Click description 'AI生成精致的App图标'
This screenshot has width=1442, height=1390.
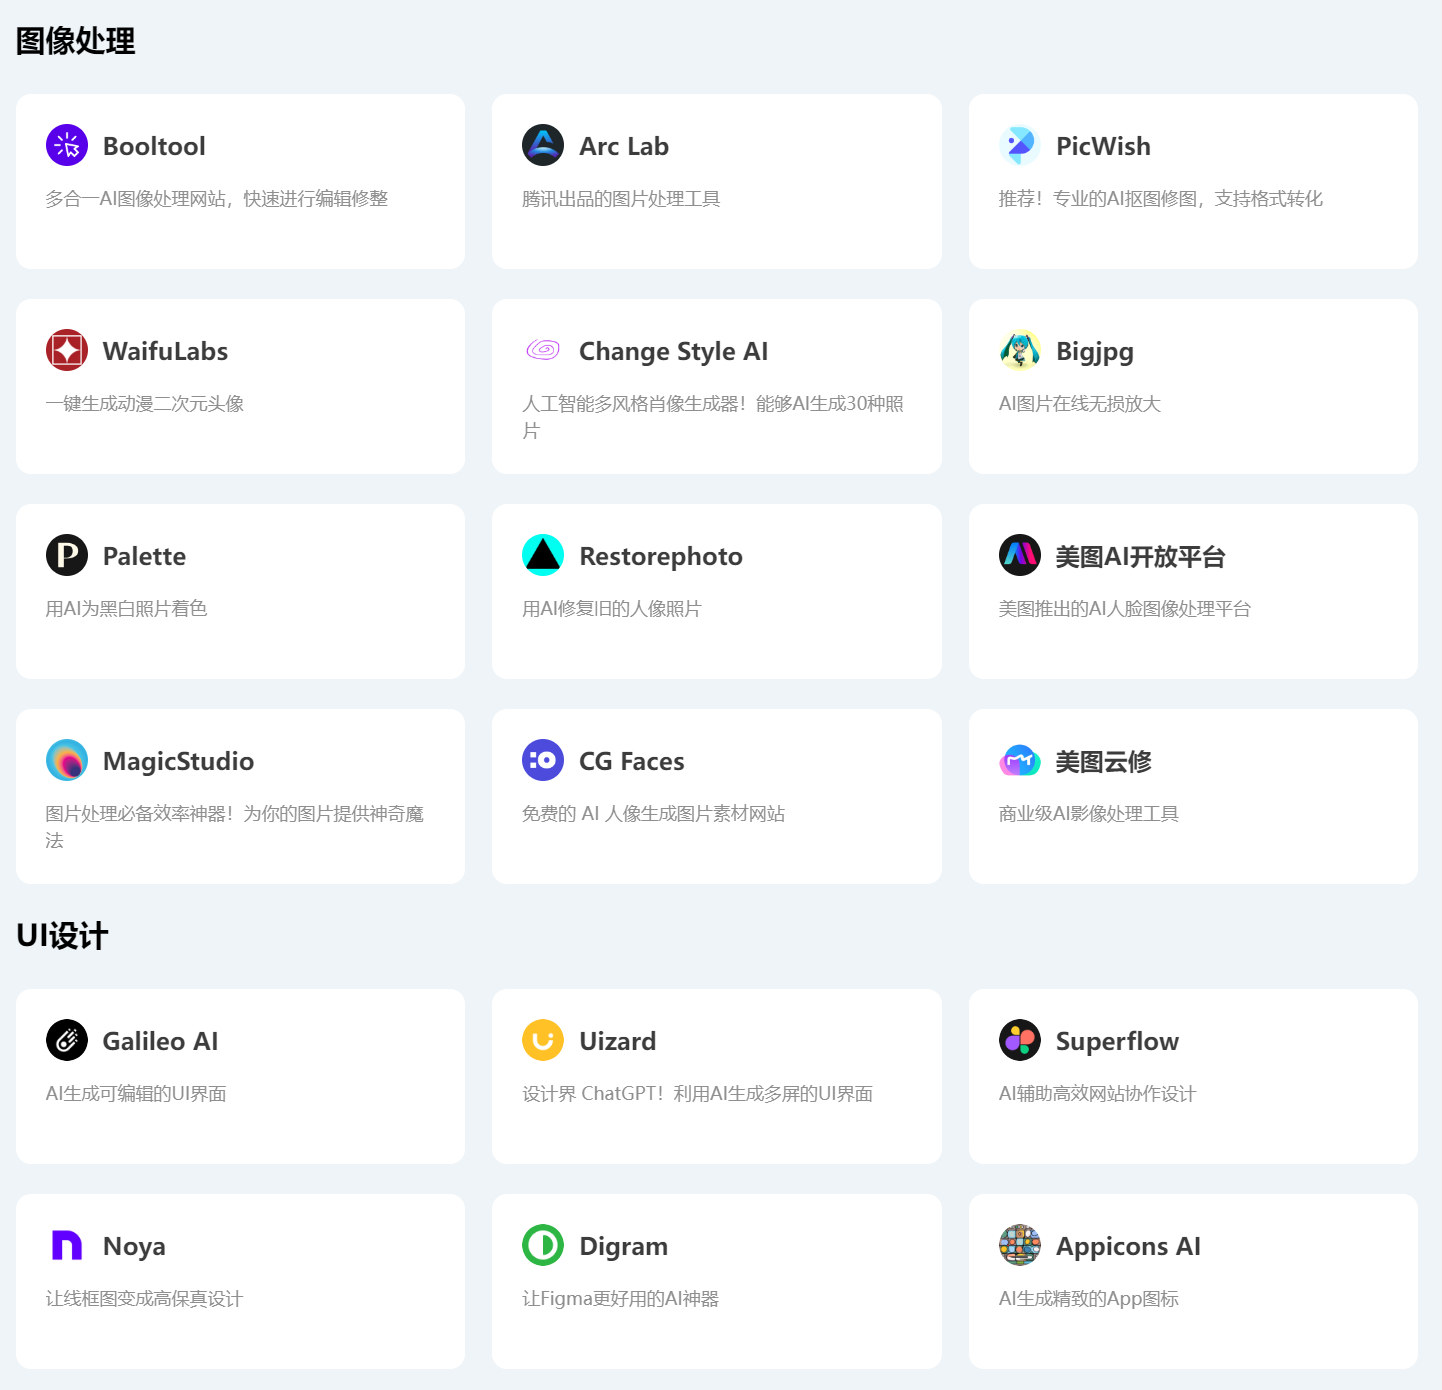point(1089,1299)
